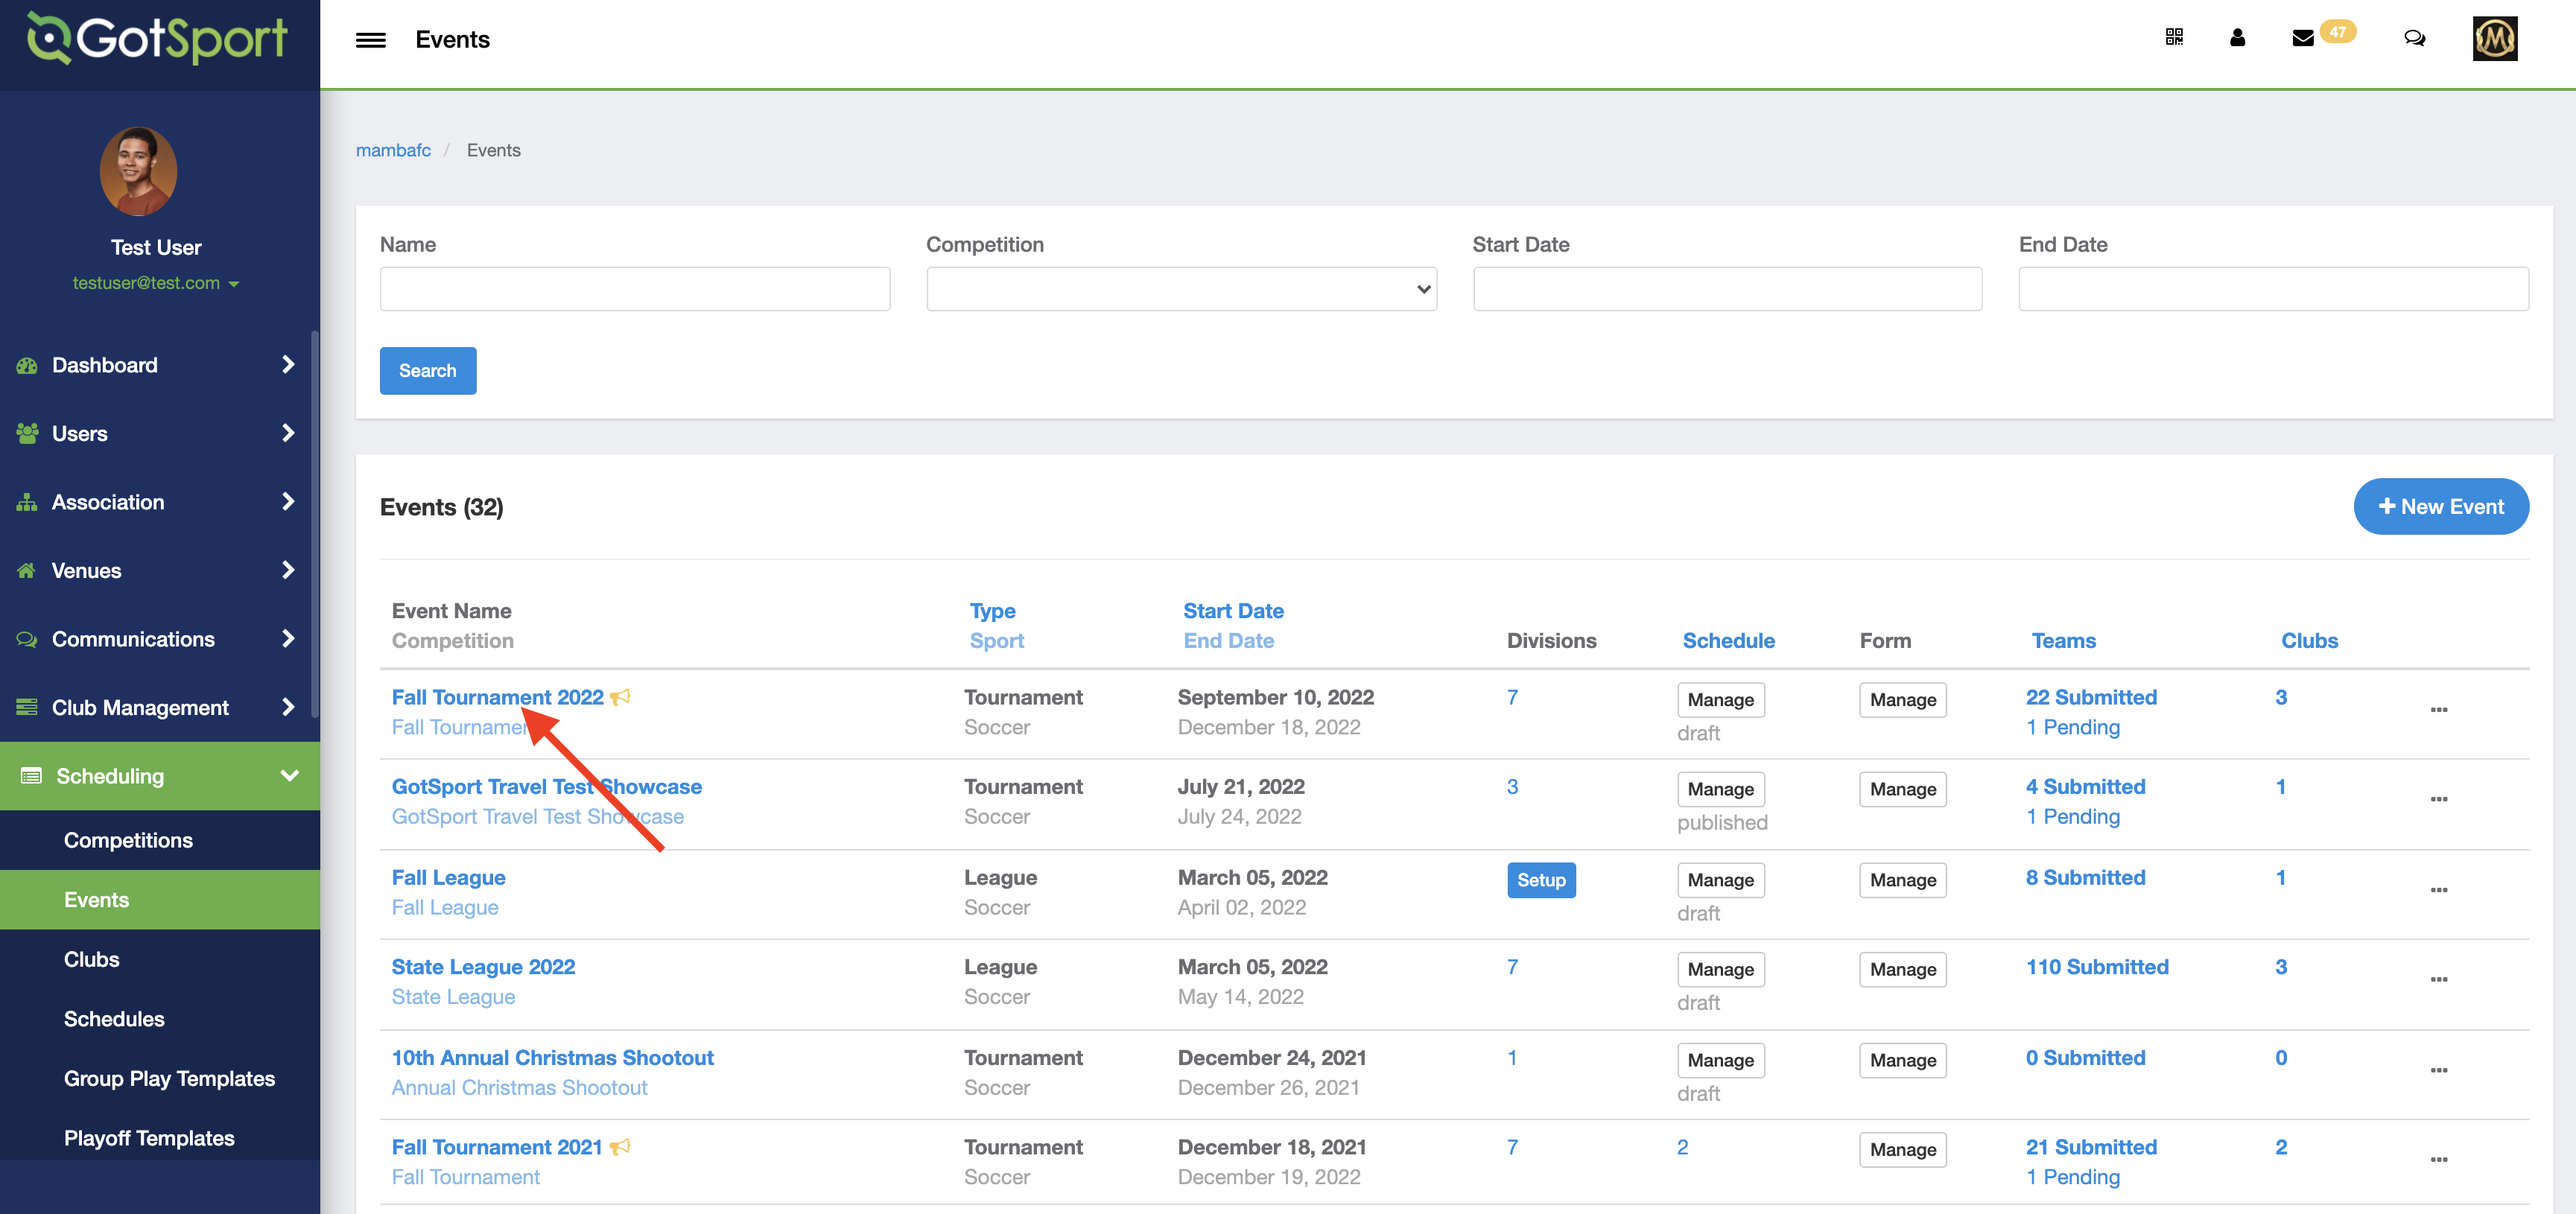The width and height of the screenshot is (2576, 1214).
Task: Click the End Date filter field
Action: tap(2273, 289)
